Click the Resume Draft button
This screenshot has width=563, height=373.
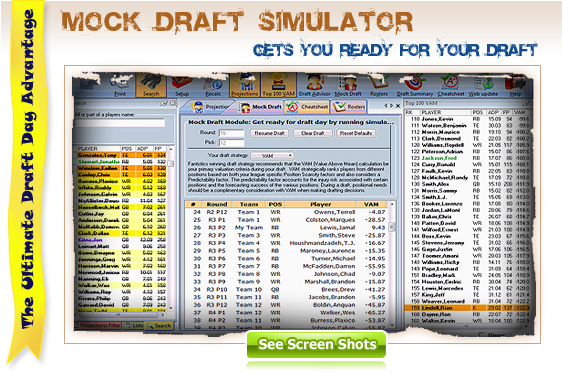[x=269, y=133]
